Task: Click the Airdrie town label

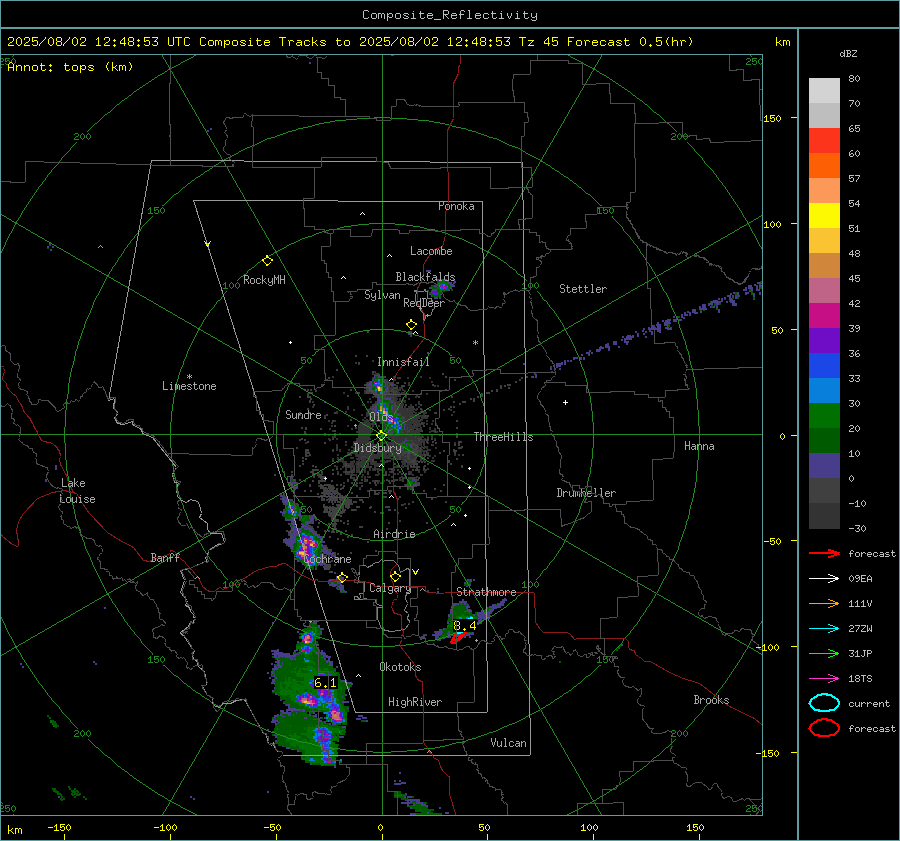Action: pos(394,534)
